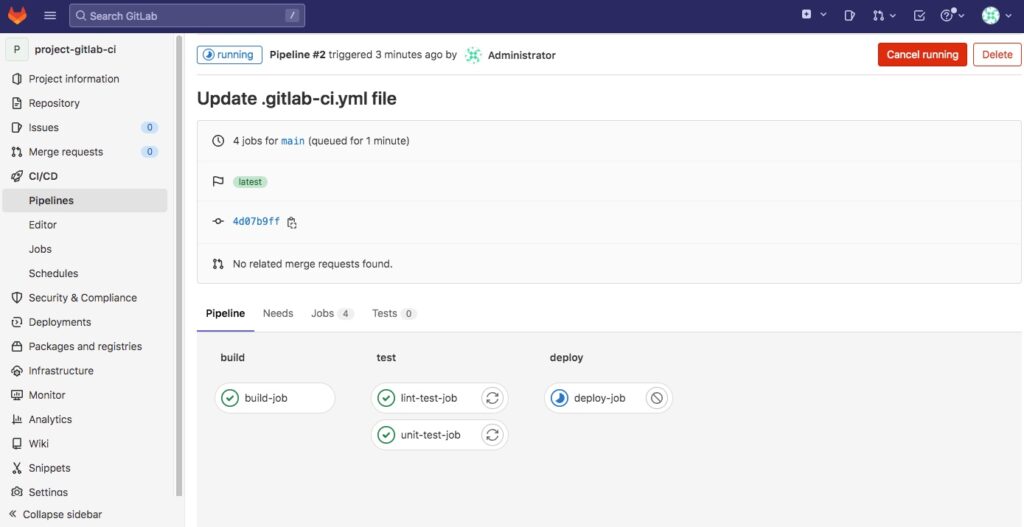This screenshot has height=527, width=1024.
Task: Select Editor under CI/CD
Action: coord(42,225)
